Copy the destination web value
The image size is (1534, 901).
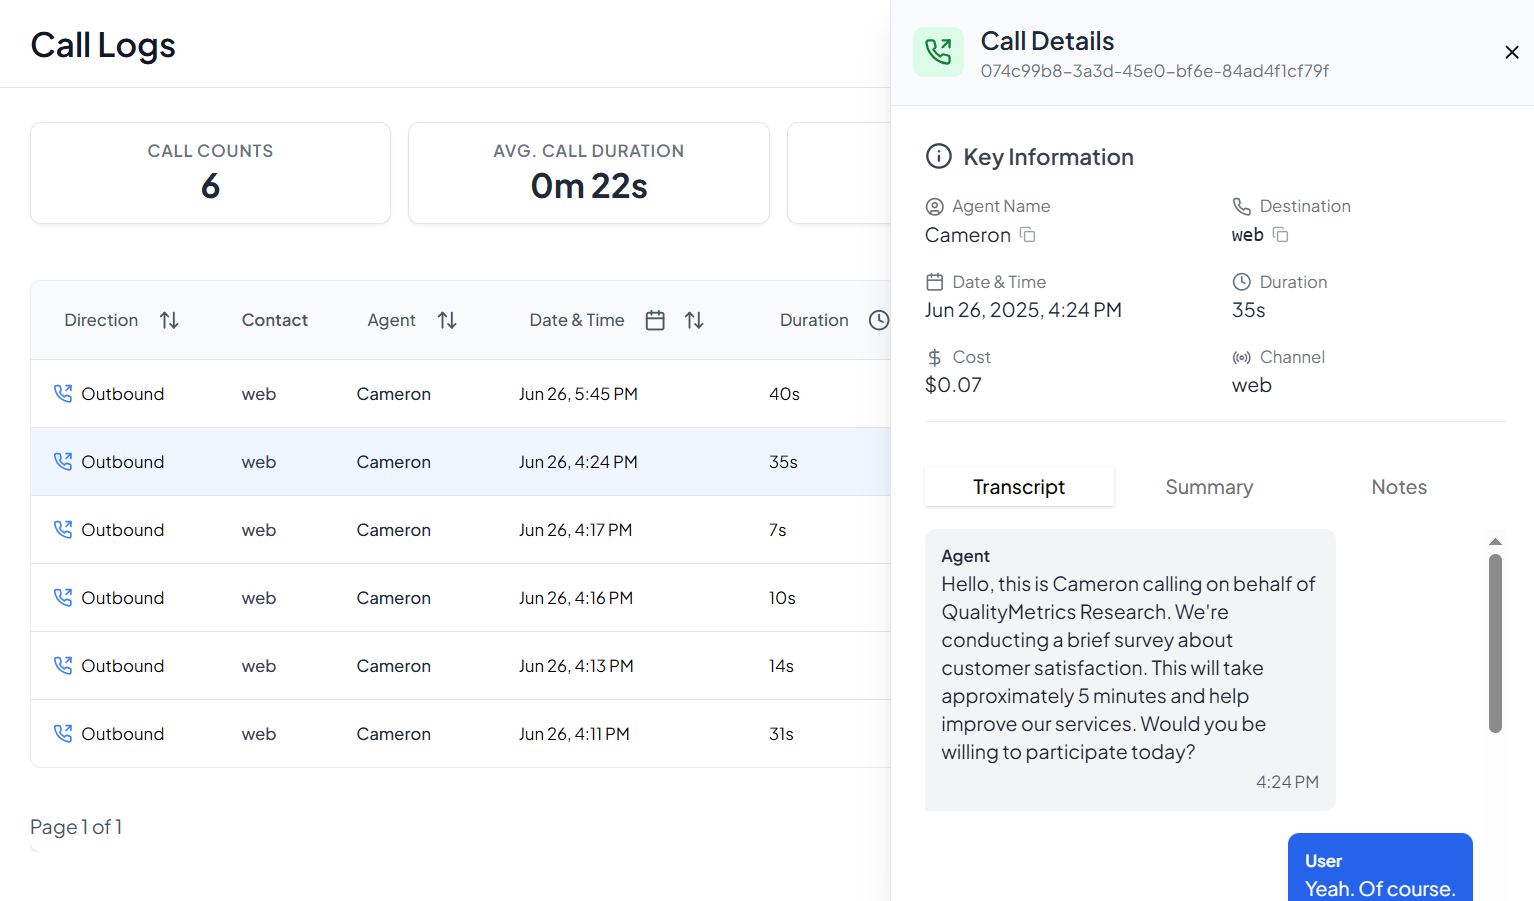click(1280, 235)
